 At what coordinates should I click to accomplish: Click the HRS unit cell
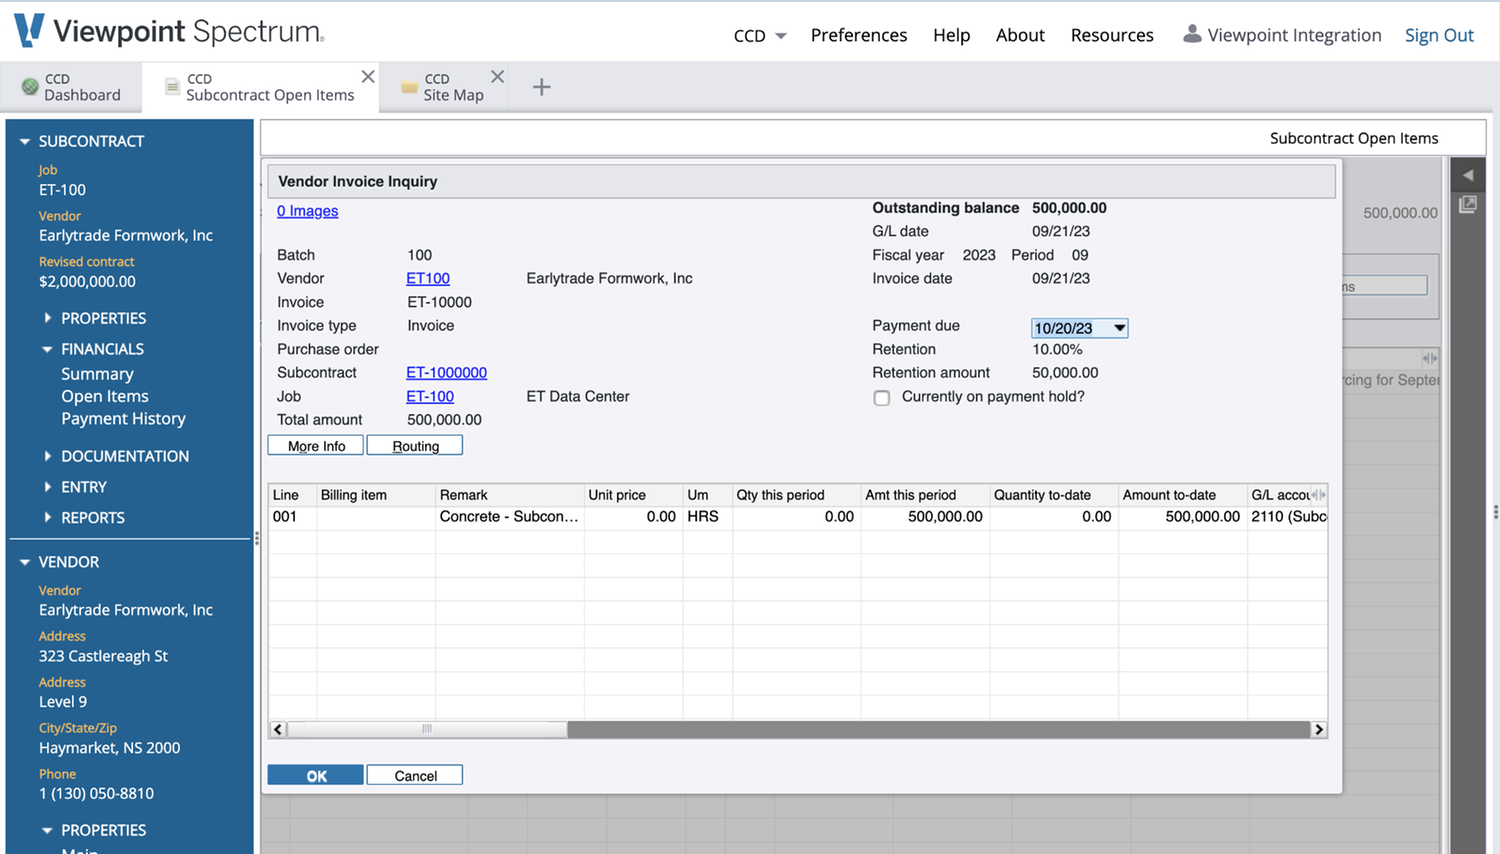click(707, 517)
